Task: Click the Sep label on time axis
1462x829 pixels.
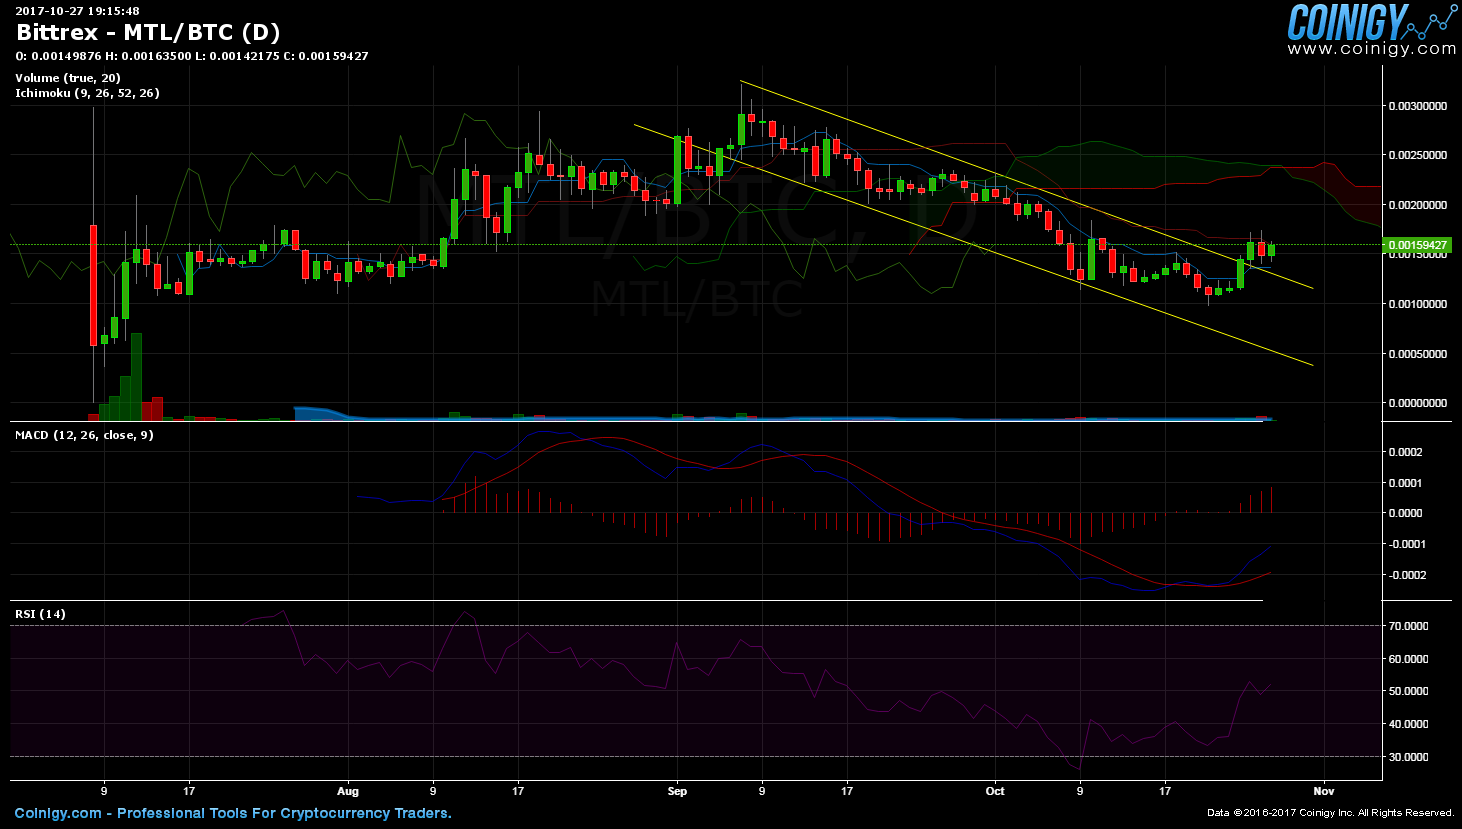Action: tap(677, 791)
